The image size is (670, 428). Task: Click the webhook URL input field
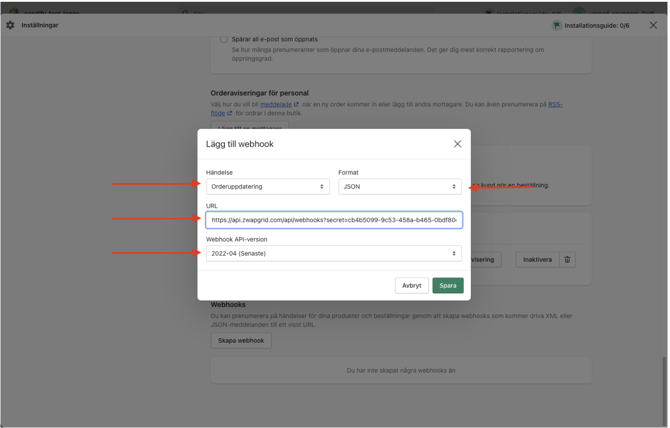333,220
